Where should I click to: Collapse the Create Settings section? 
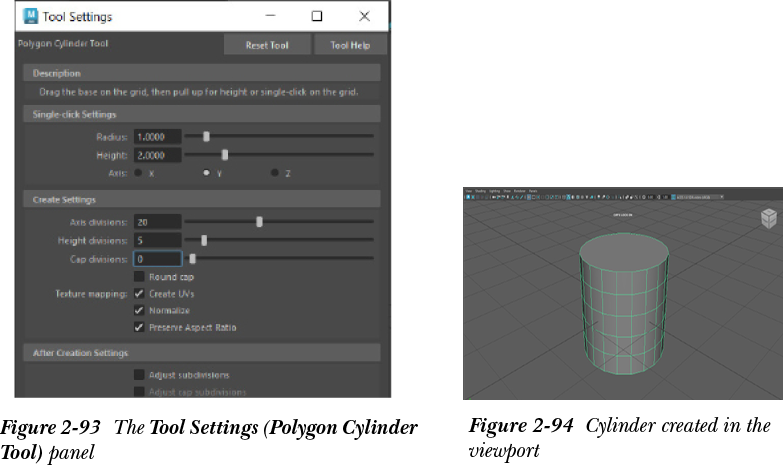pos(66,200)
